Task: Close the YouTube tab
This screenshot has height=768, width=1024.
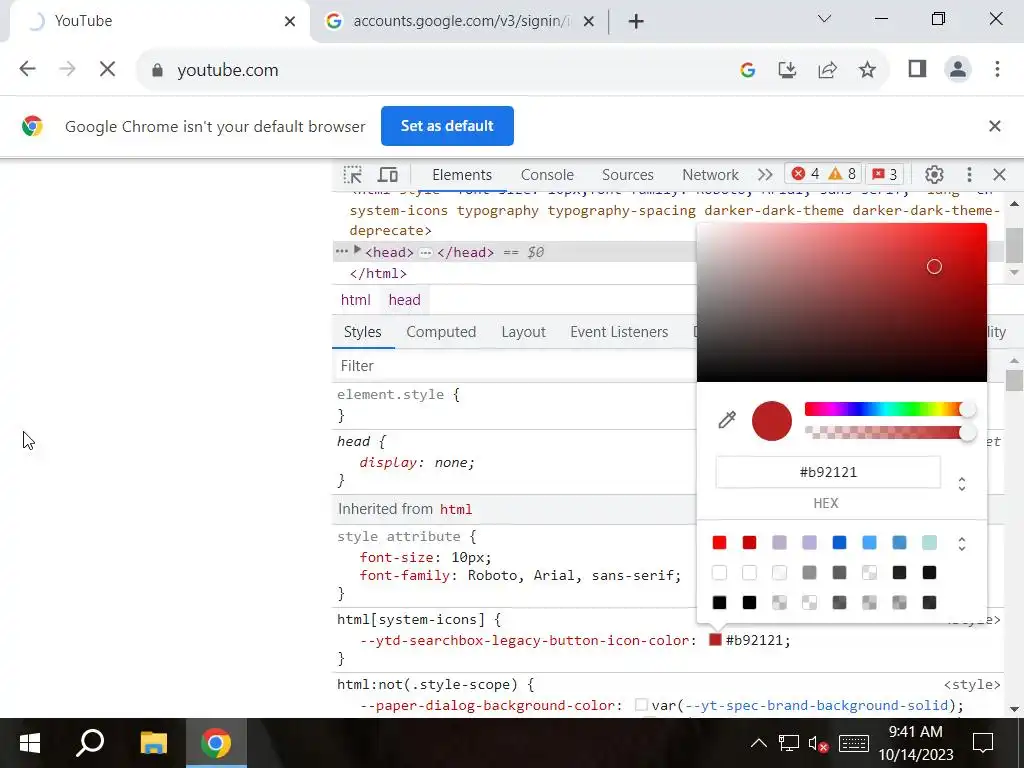Action: click(290, 22)
